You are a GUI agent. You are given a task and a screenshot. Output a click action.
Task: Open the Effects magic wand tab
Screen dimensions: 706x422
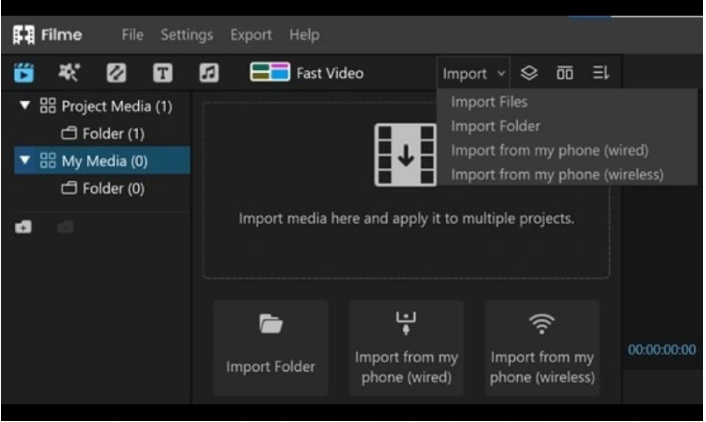click(x=69, y=73)
